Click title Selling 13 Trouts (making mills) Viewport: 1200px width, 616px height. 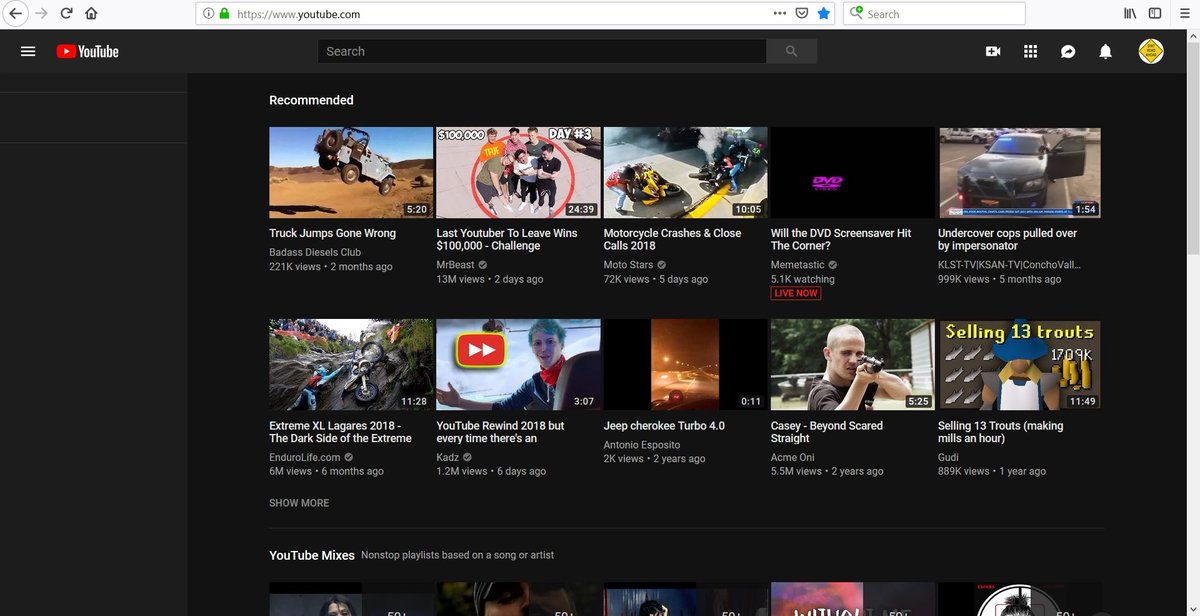(1000, 432)
